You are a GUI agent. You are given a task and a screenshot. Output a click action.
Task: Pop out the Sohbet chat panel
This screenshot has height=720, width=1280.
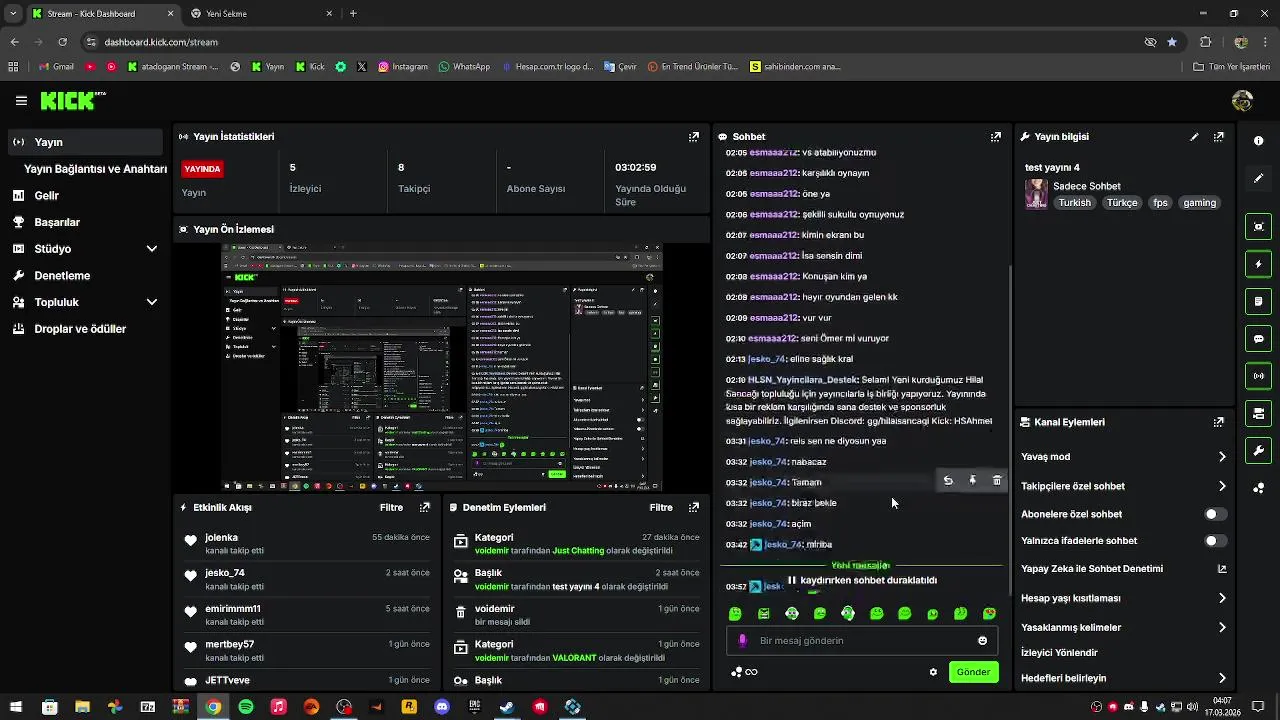click(x=996, y=137)
